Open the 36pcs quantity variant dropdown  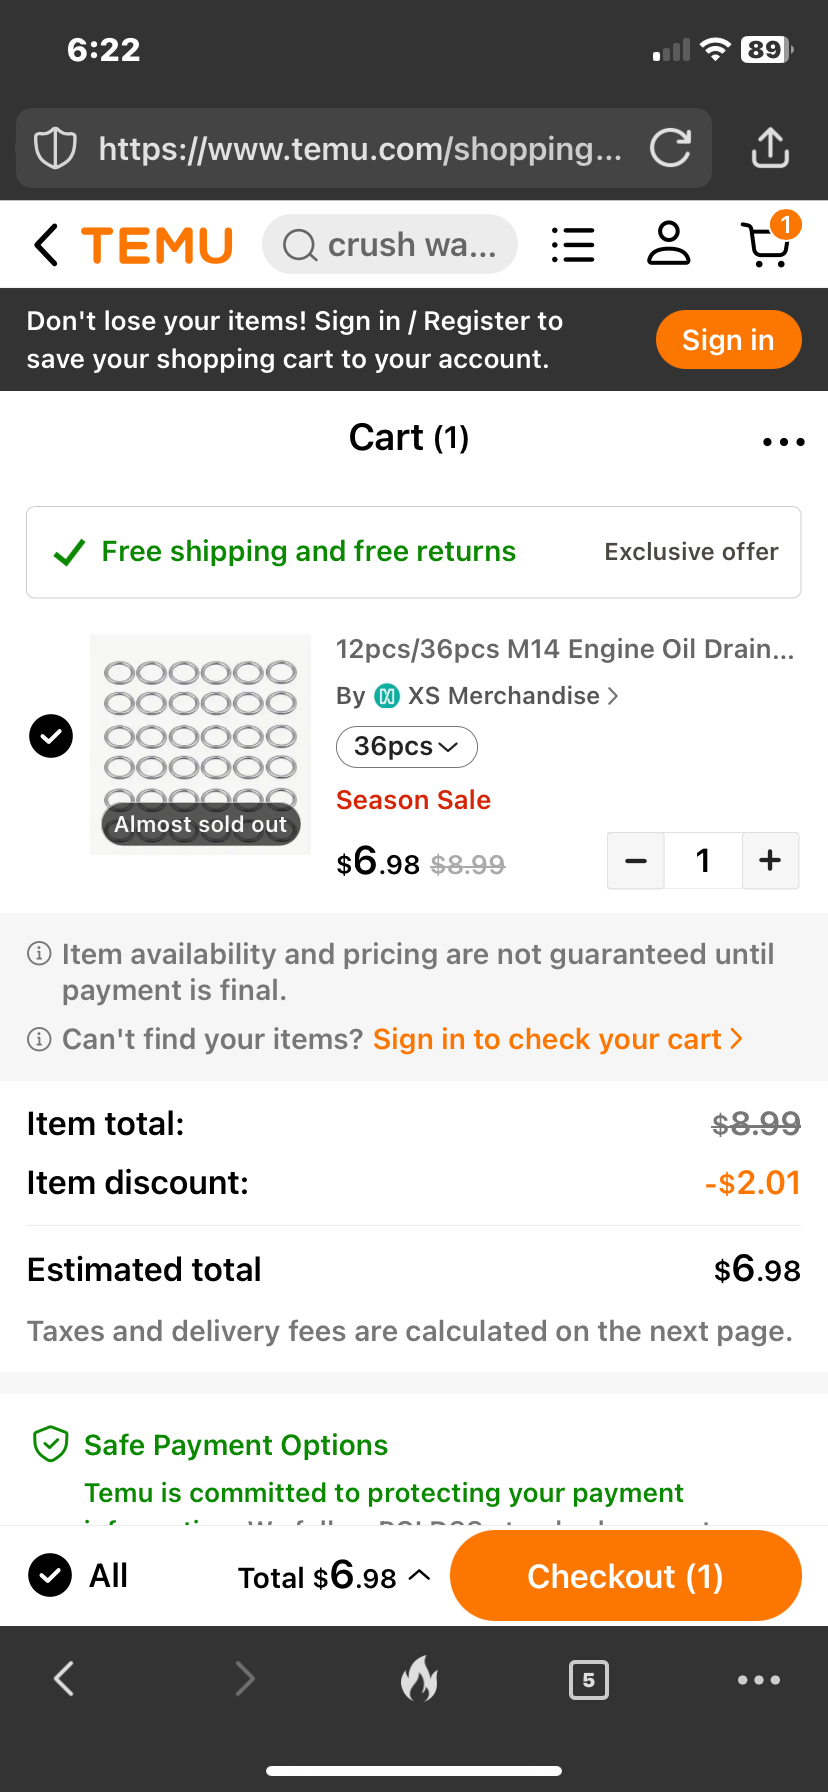[x=406, y=747]
